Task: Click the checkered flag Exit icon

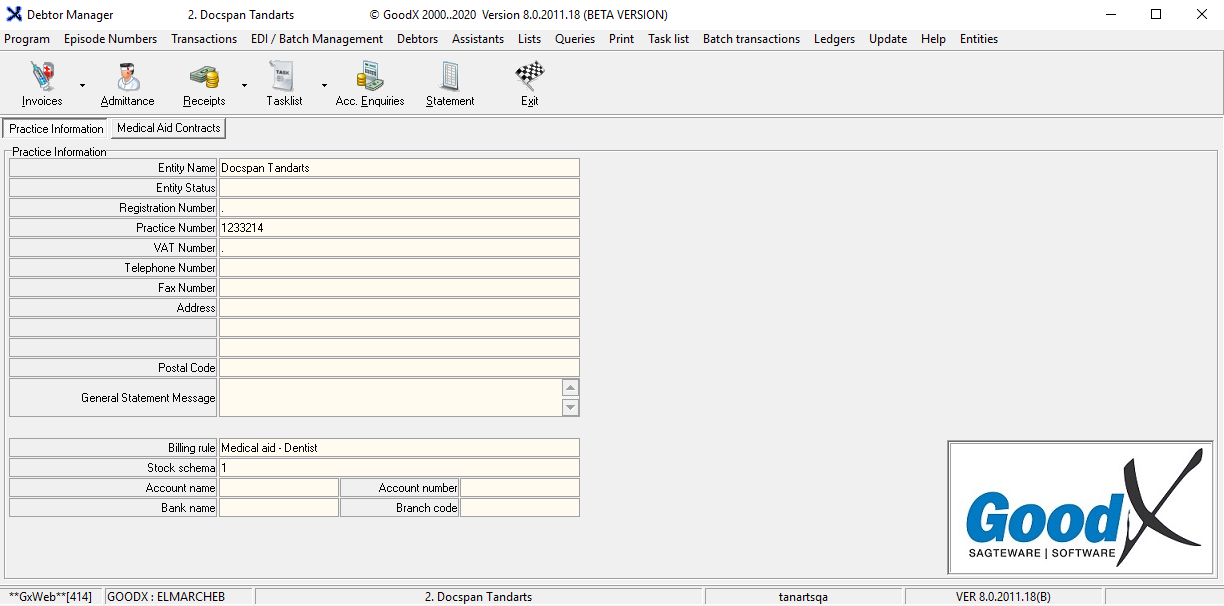Action: pyautogui.click(x=529, y=77)
